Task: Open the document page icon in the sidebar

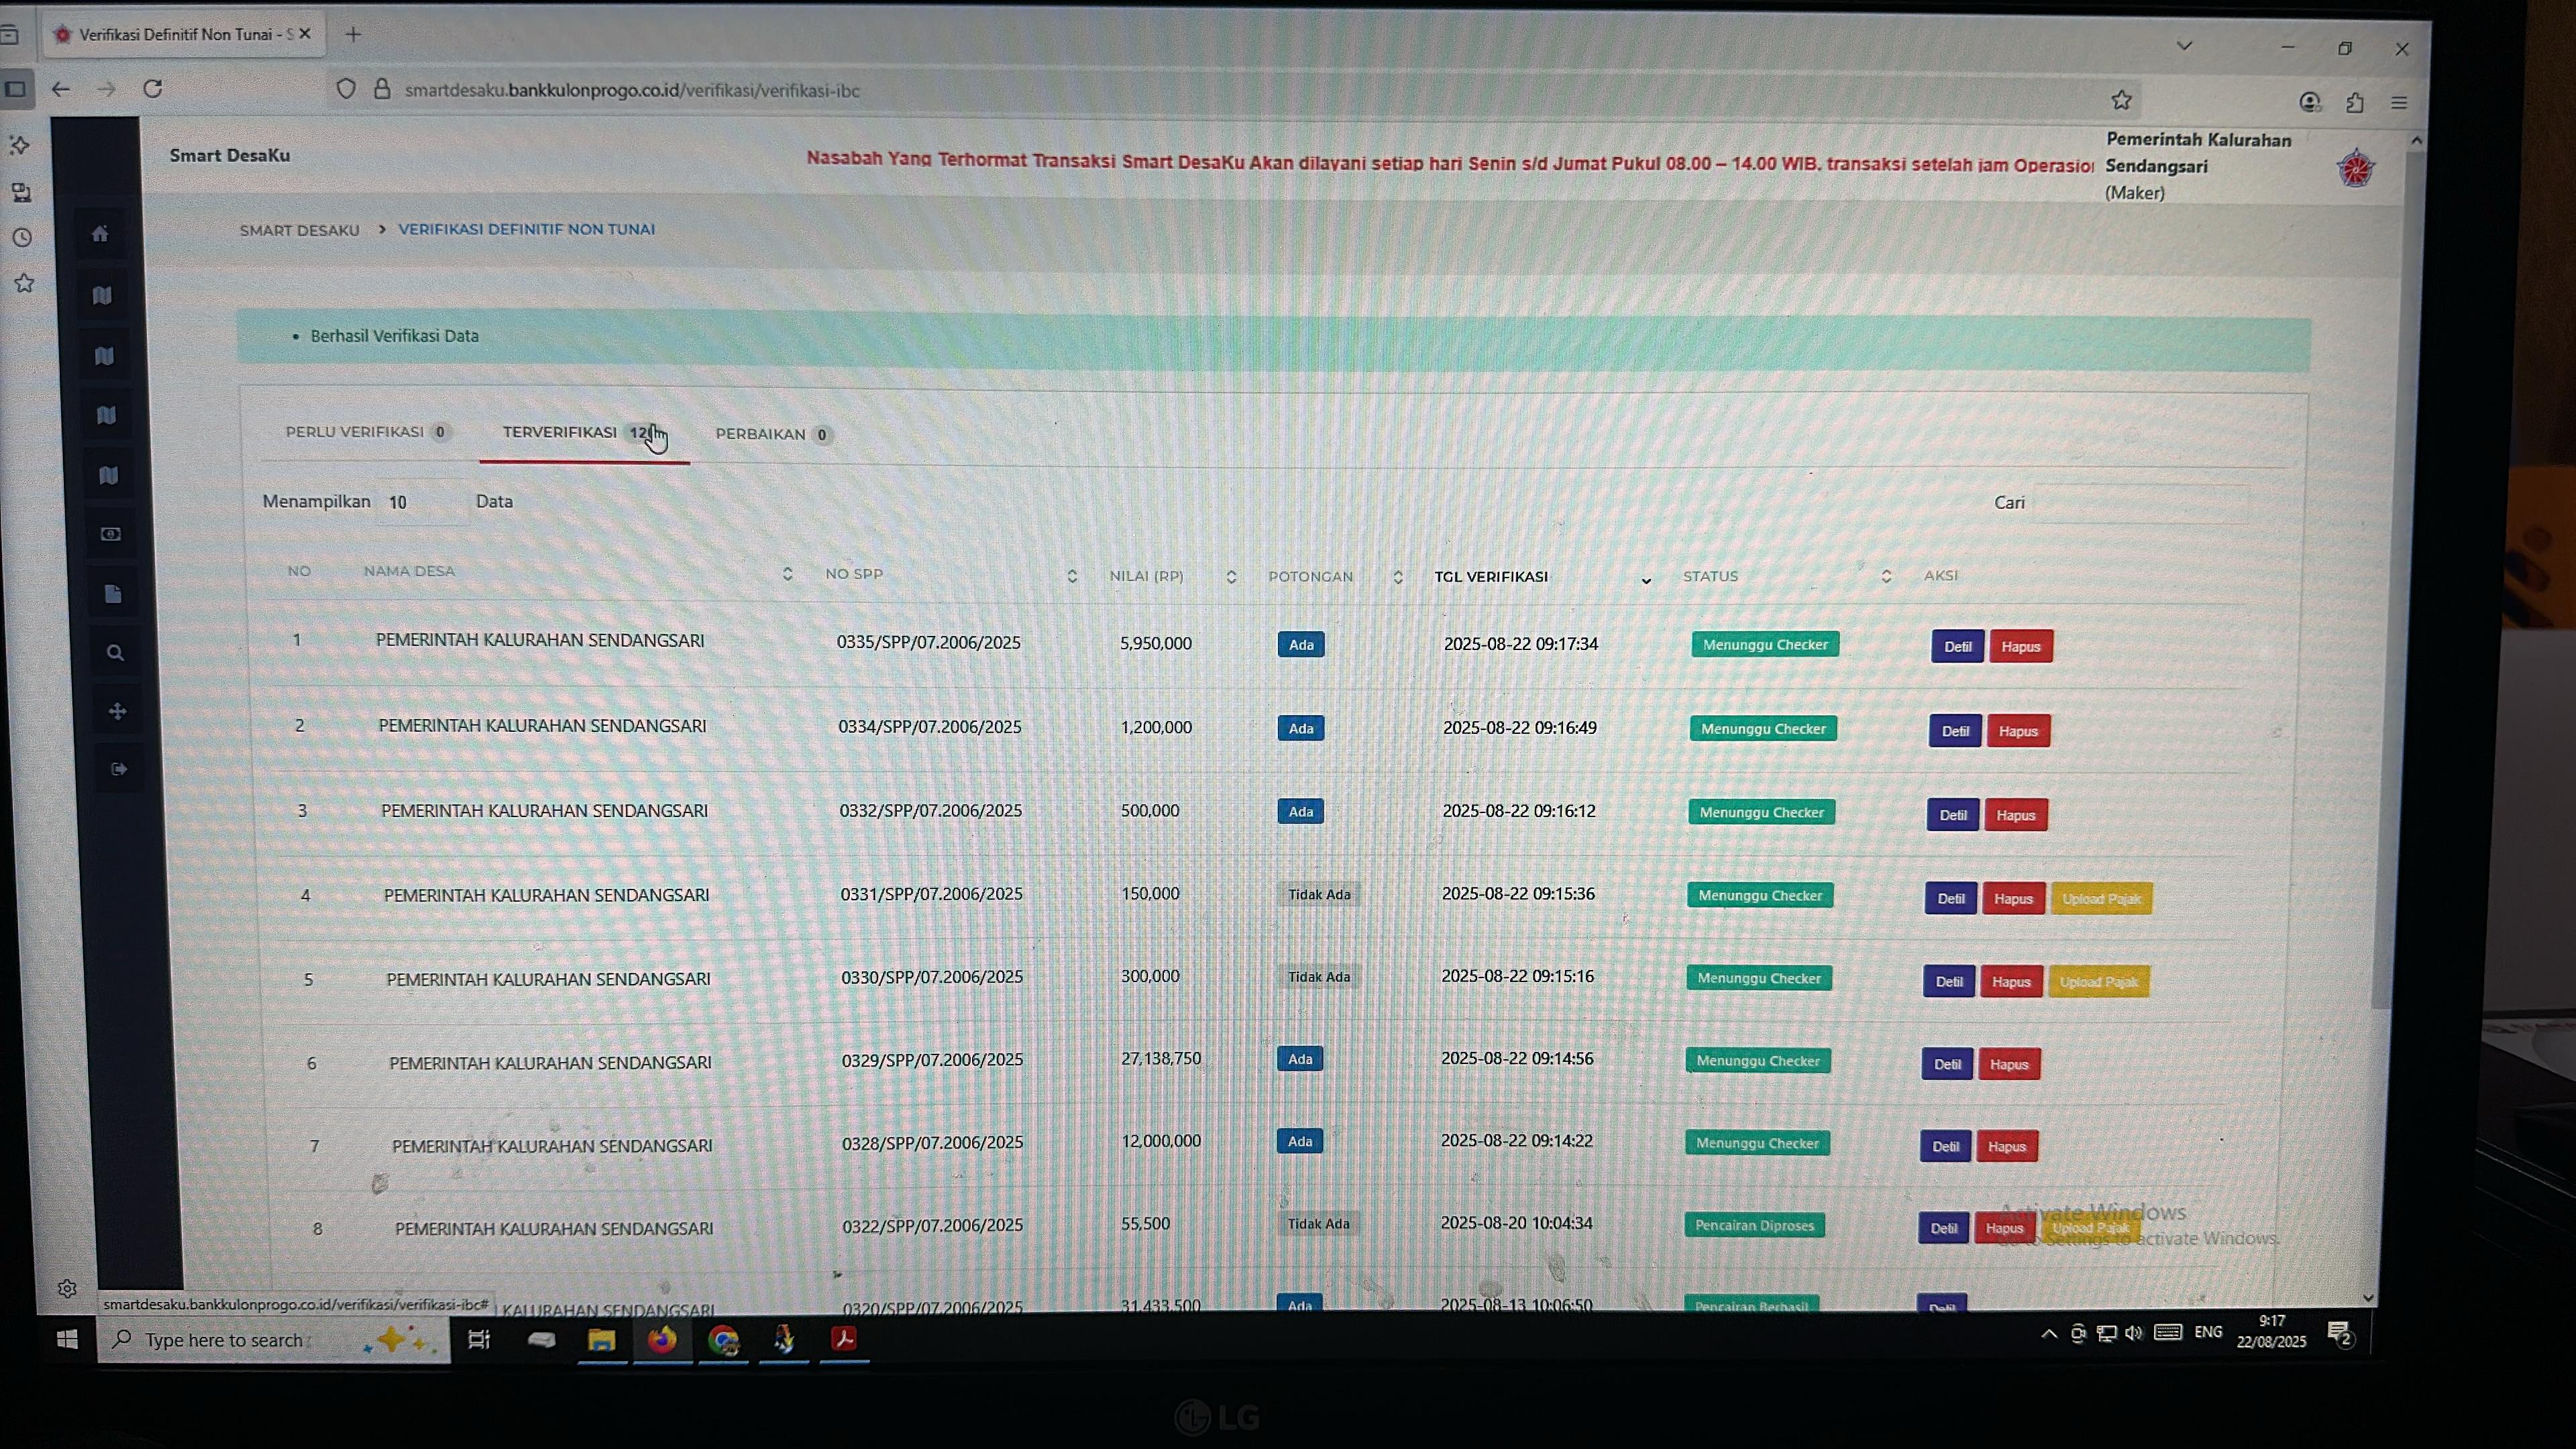Action: (113, 594)
